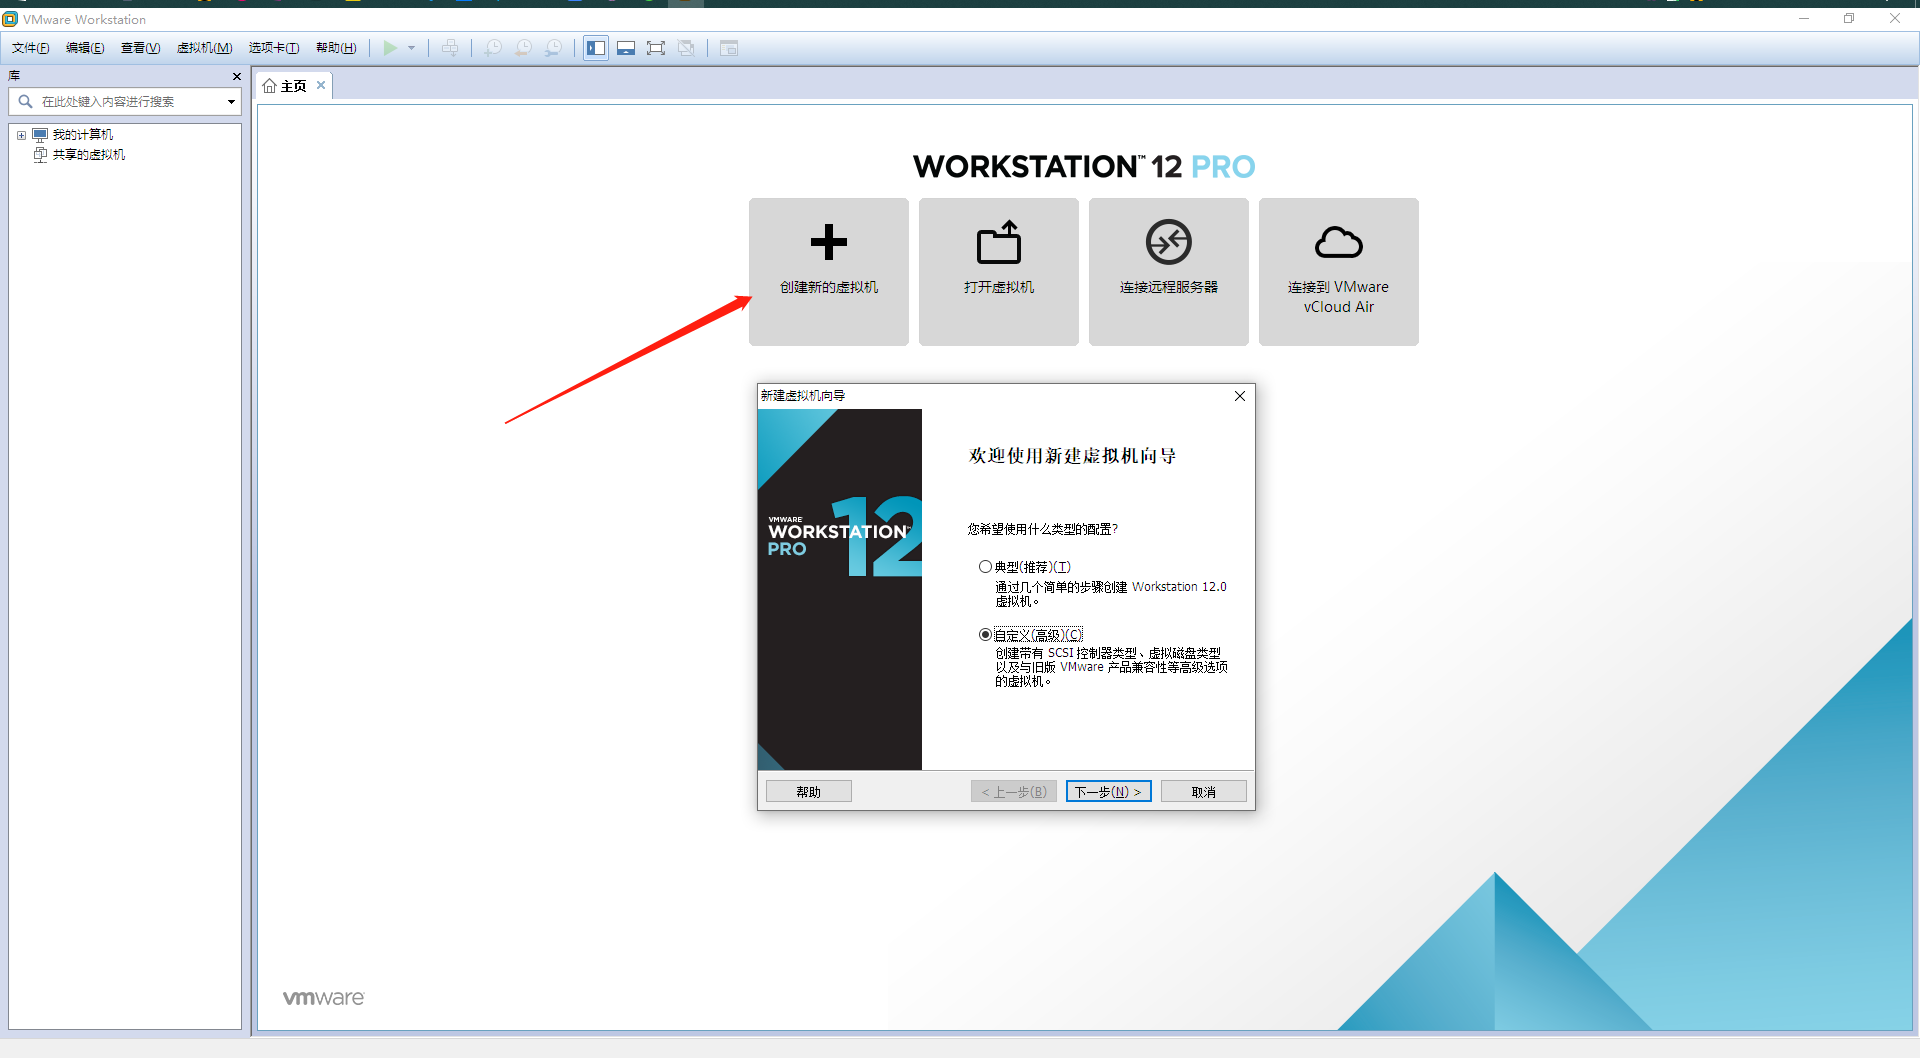
Task: Click the manage snapshots wrench-clock icon
Action: point(553,48)
